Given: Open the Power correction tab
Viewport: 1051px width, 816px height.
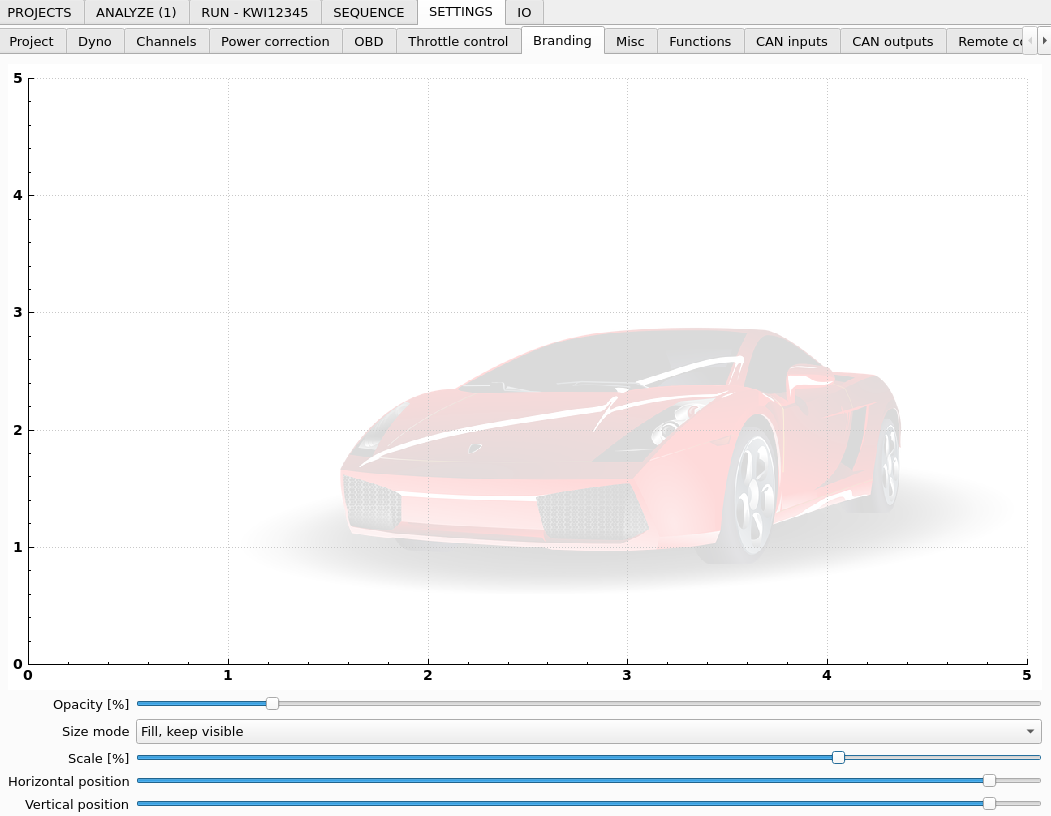Looking at the screenshot, I should pos(275,41).
